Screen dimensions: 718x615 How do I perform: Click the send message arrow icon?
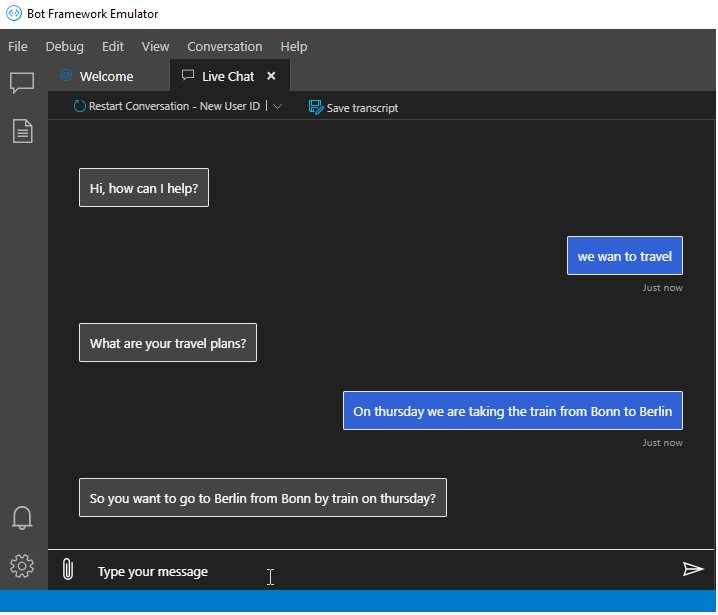click(x=693, y=569)
